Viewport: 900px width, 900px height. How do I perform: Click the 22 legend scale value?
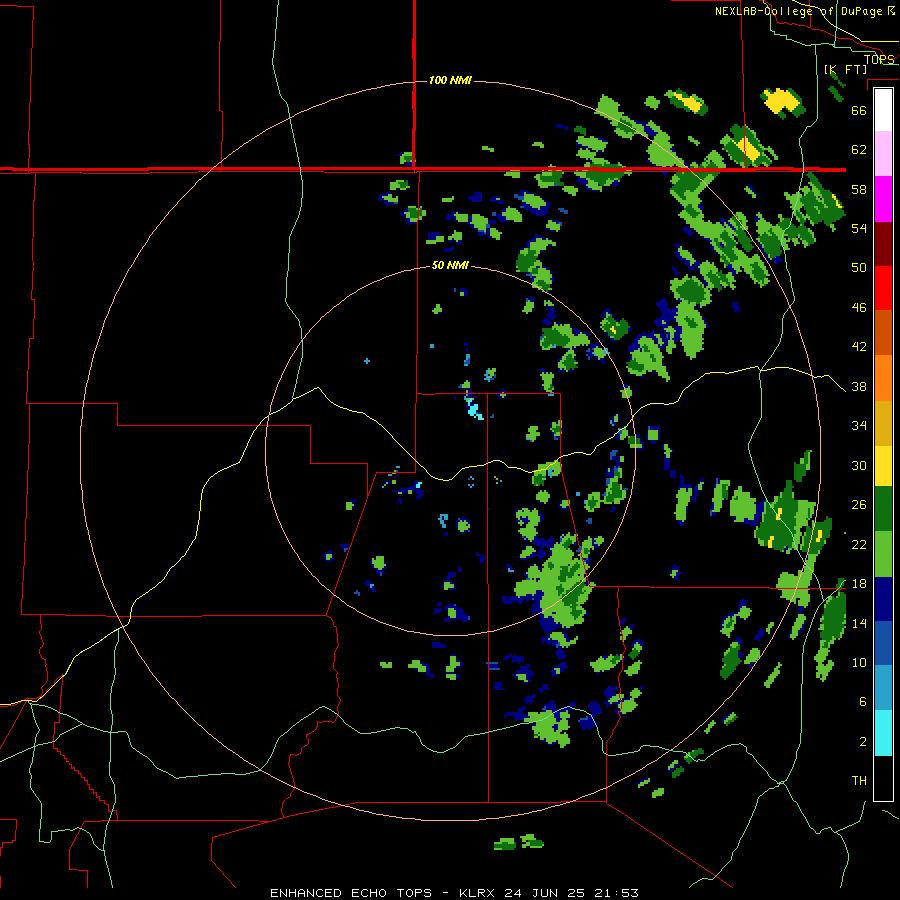(x=859, y=545)
